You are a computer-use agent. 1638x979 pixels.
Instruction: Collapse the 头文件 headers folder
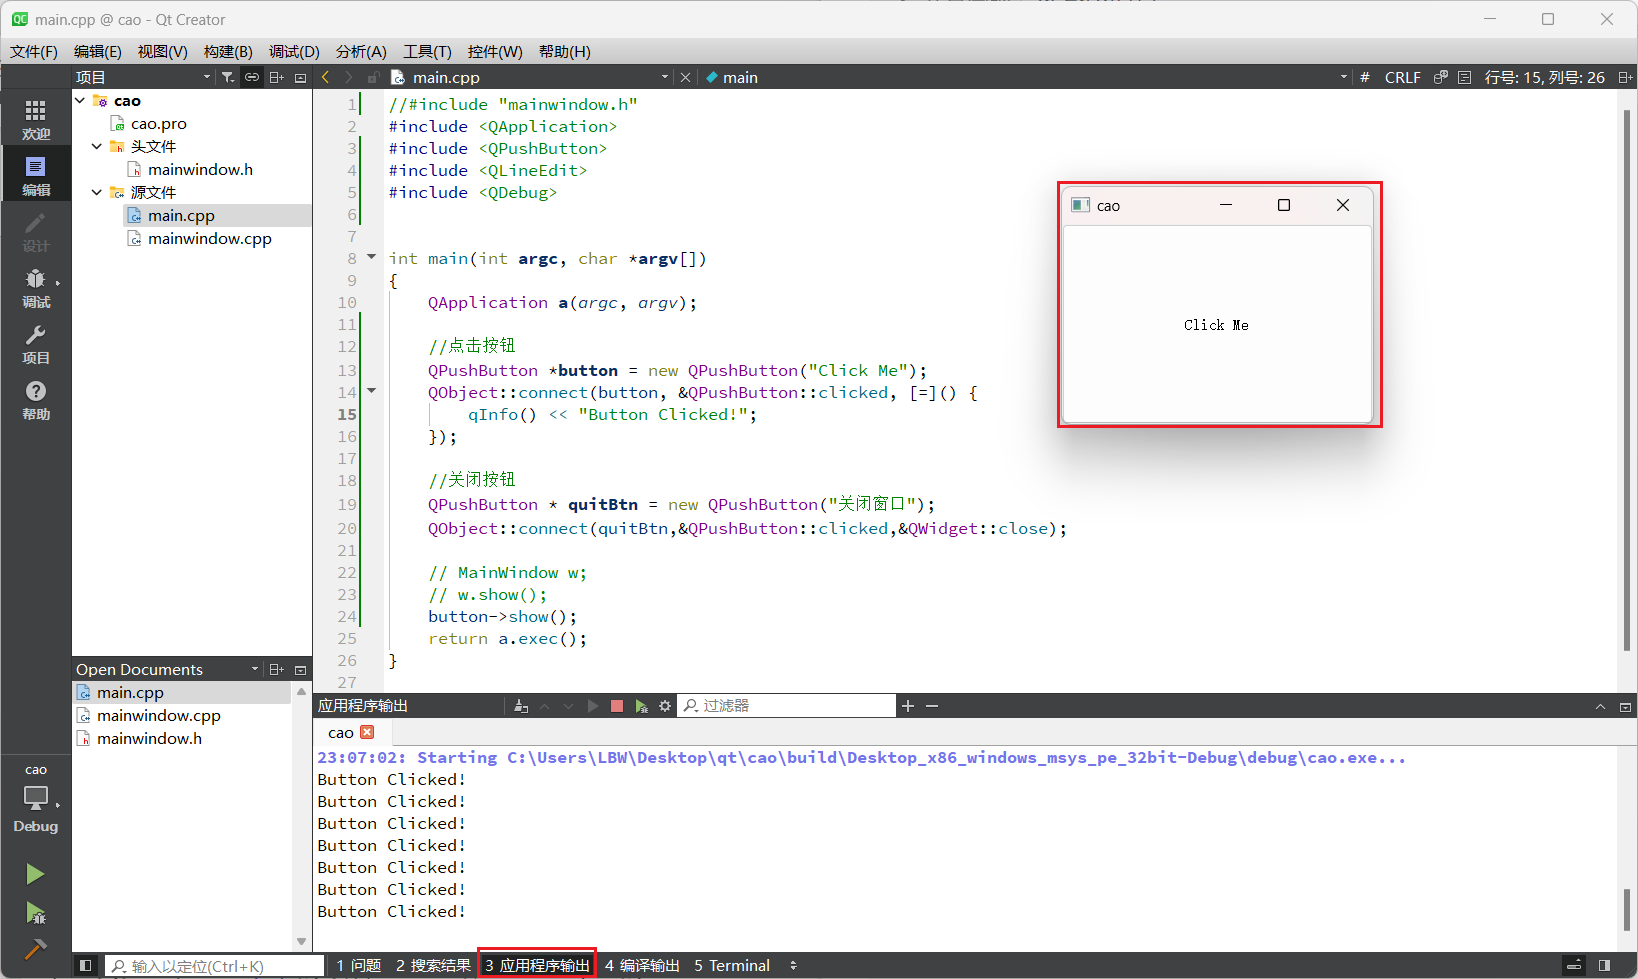point(97,146)
